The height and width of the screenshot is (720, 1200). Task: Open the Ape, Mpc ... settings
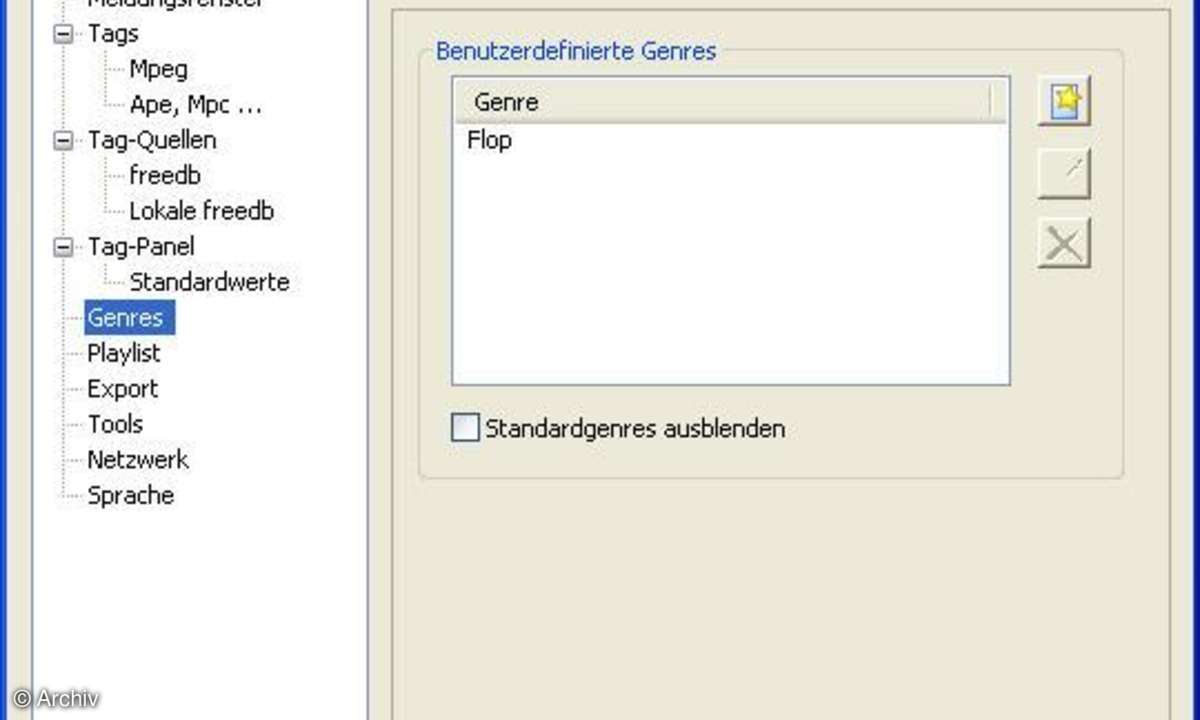196,105
